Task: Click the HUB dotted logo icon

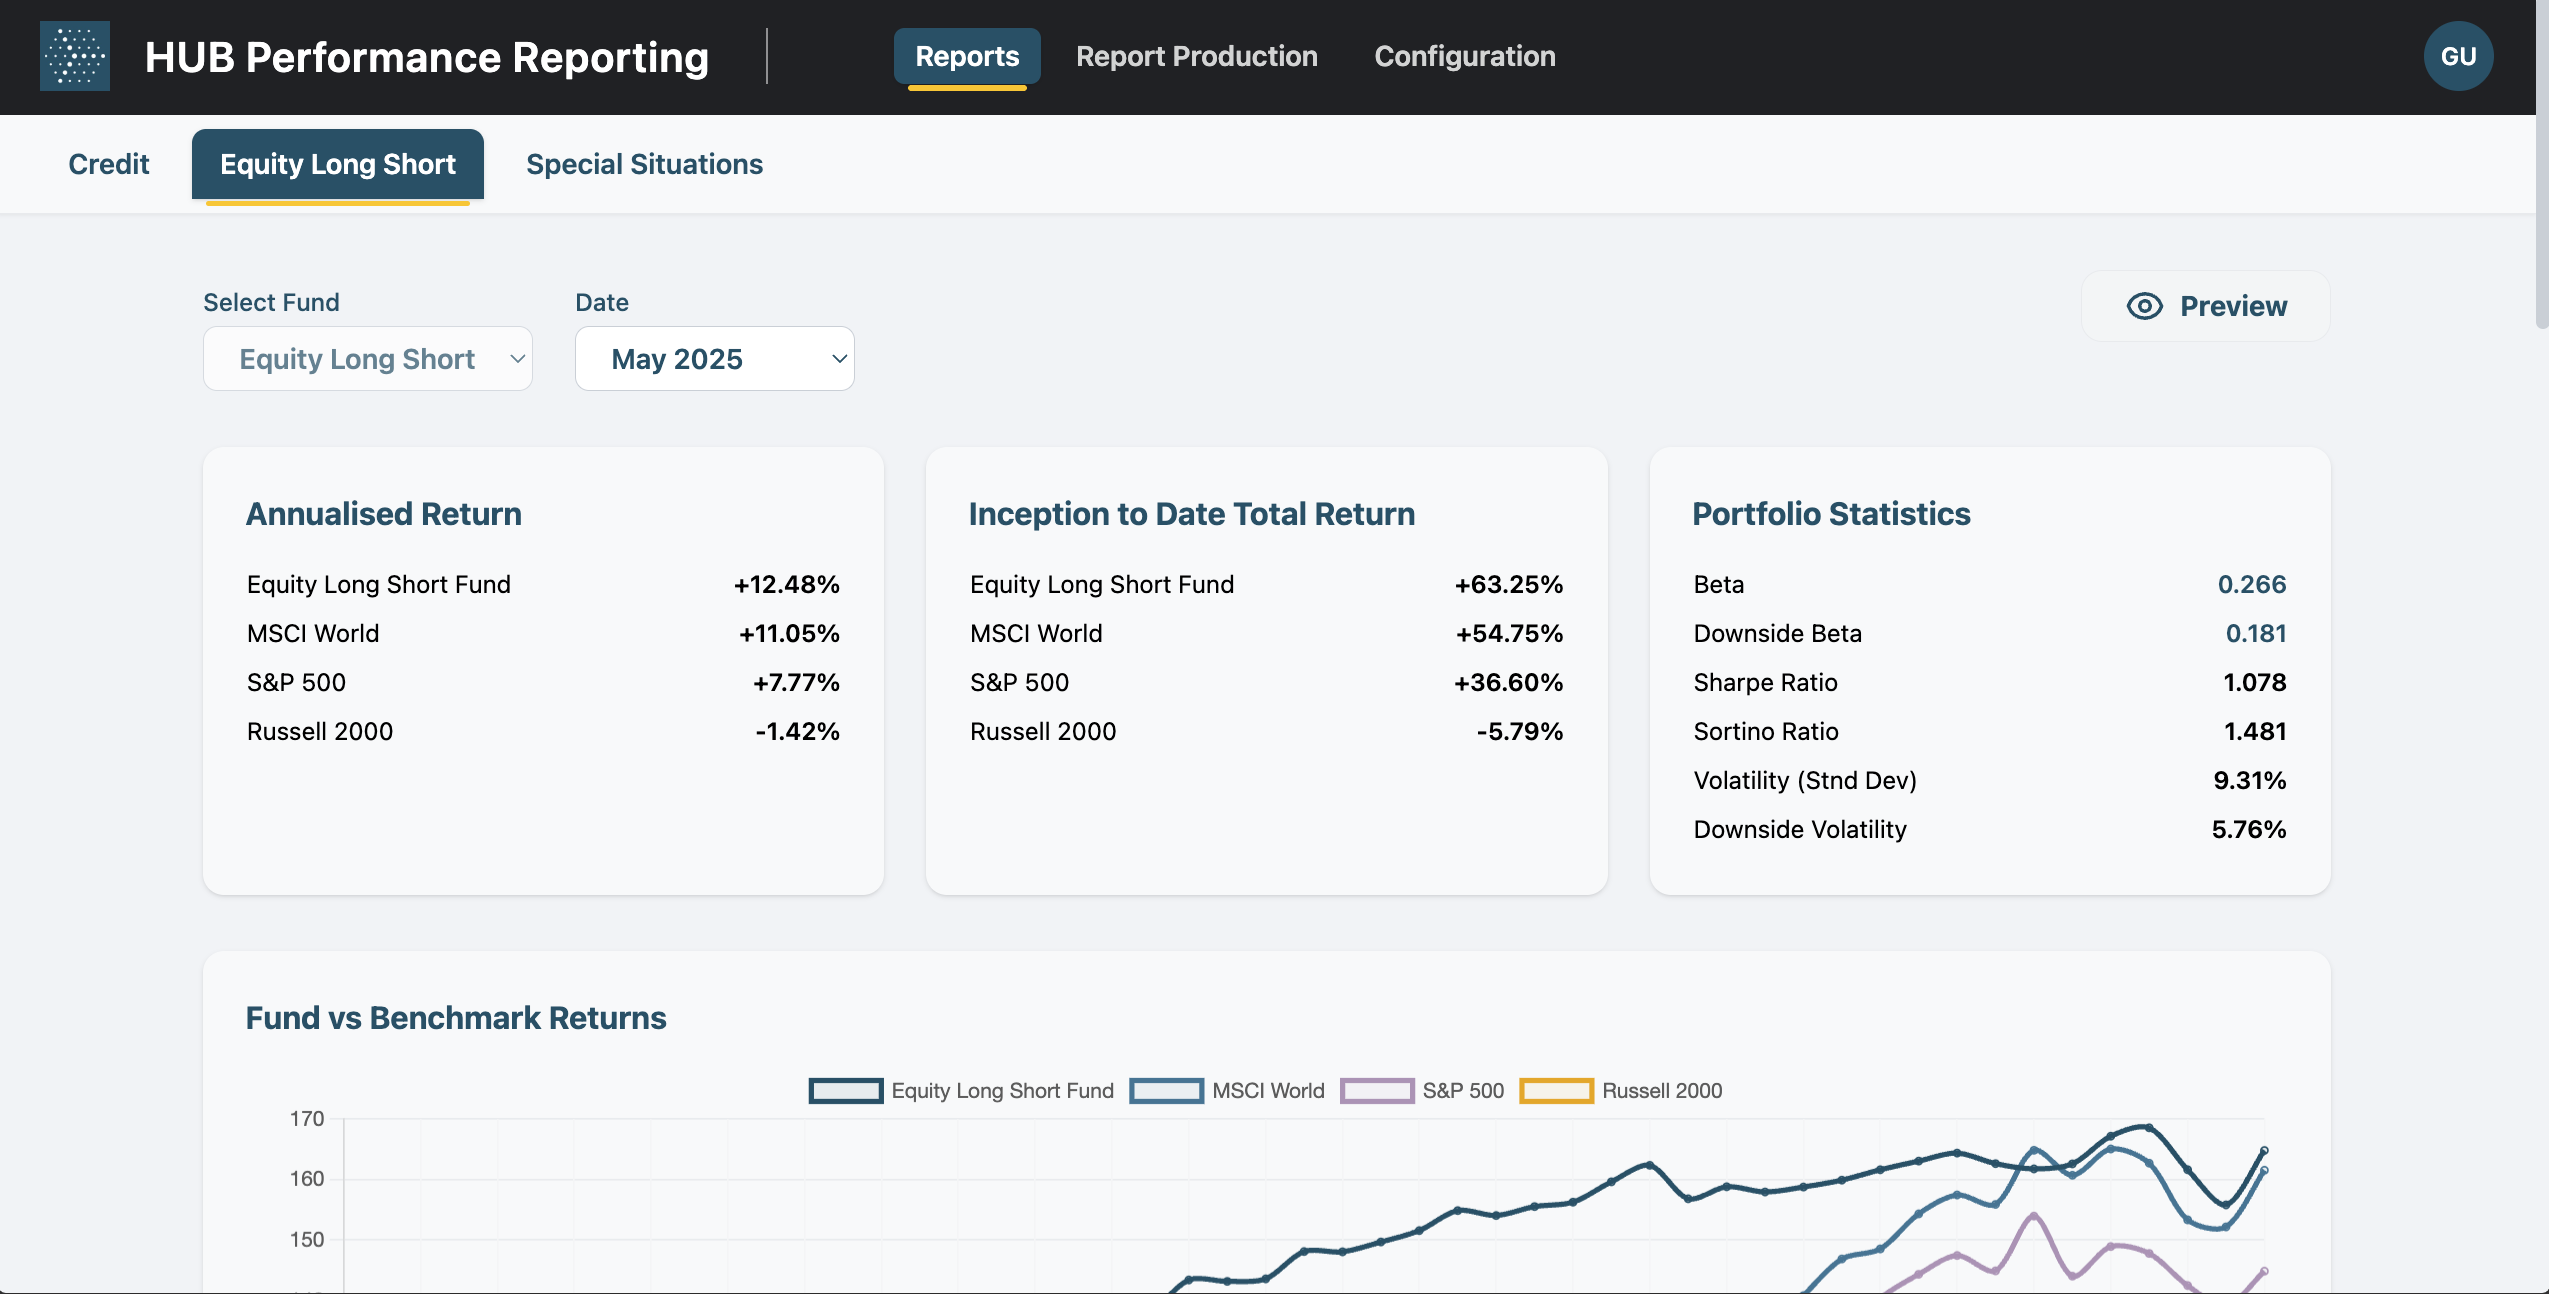Action: (x=75, y=56)
